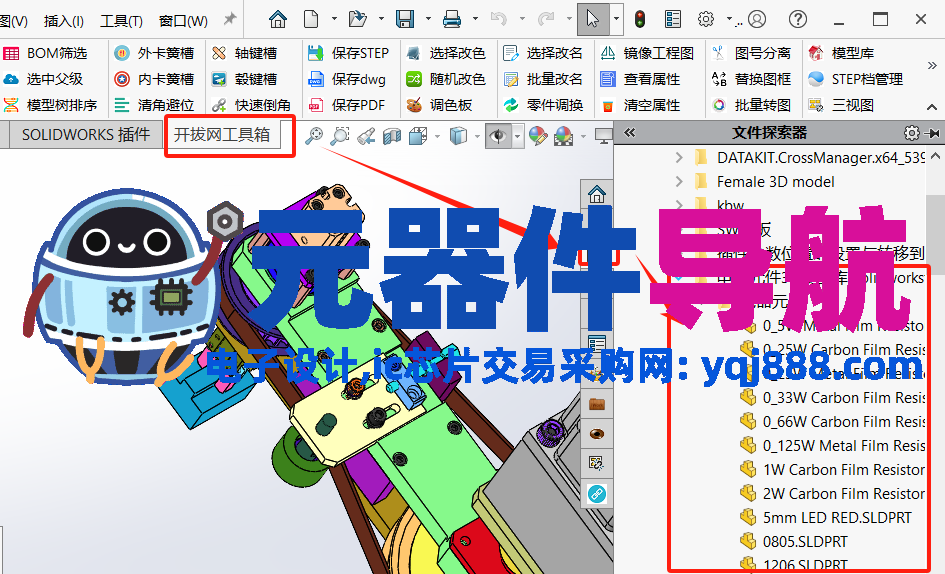Screen dimensions: 945x574
Task: Click 外卡簧槽 tool
Action: (154, 53)
